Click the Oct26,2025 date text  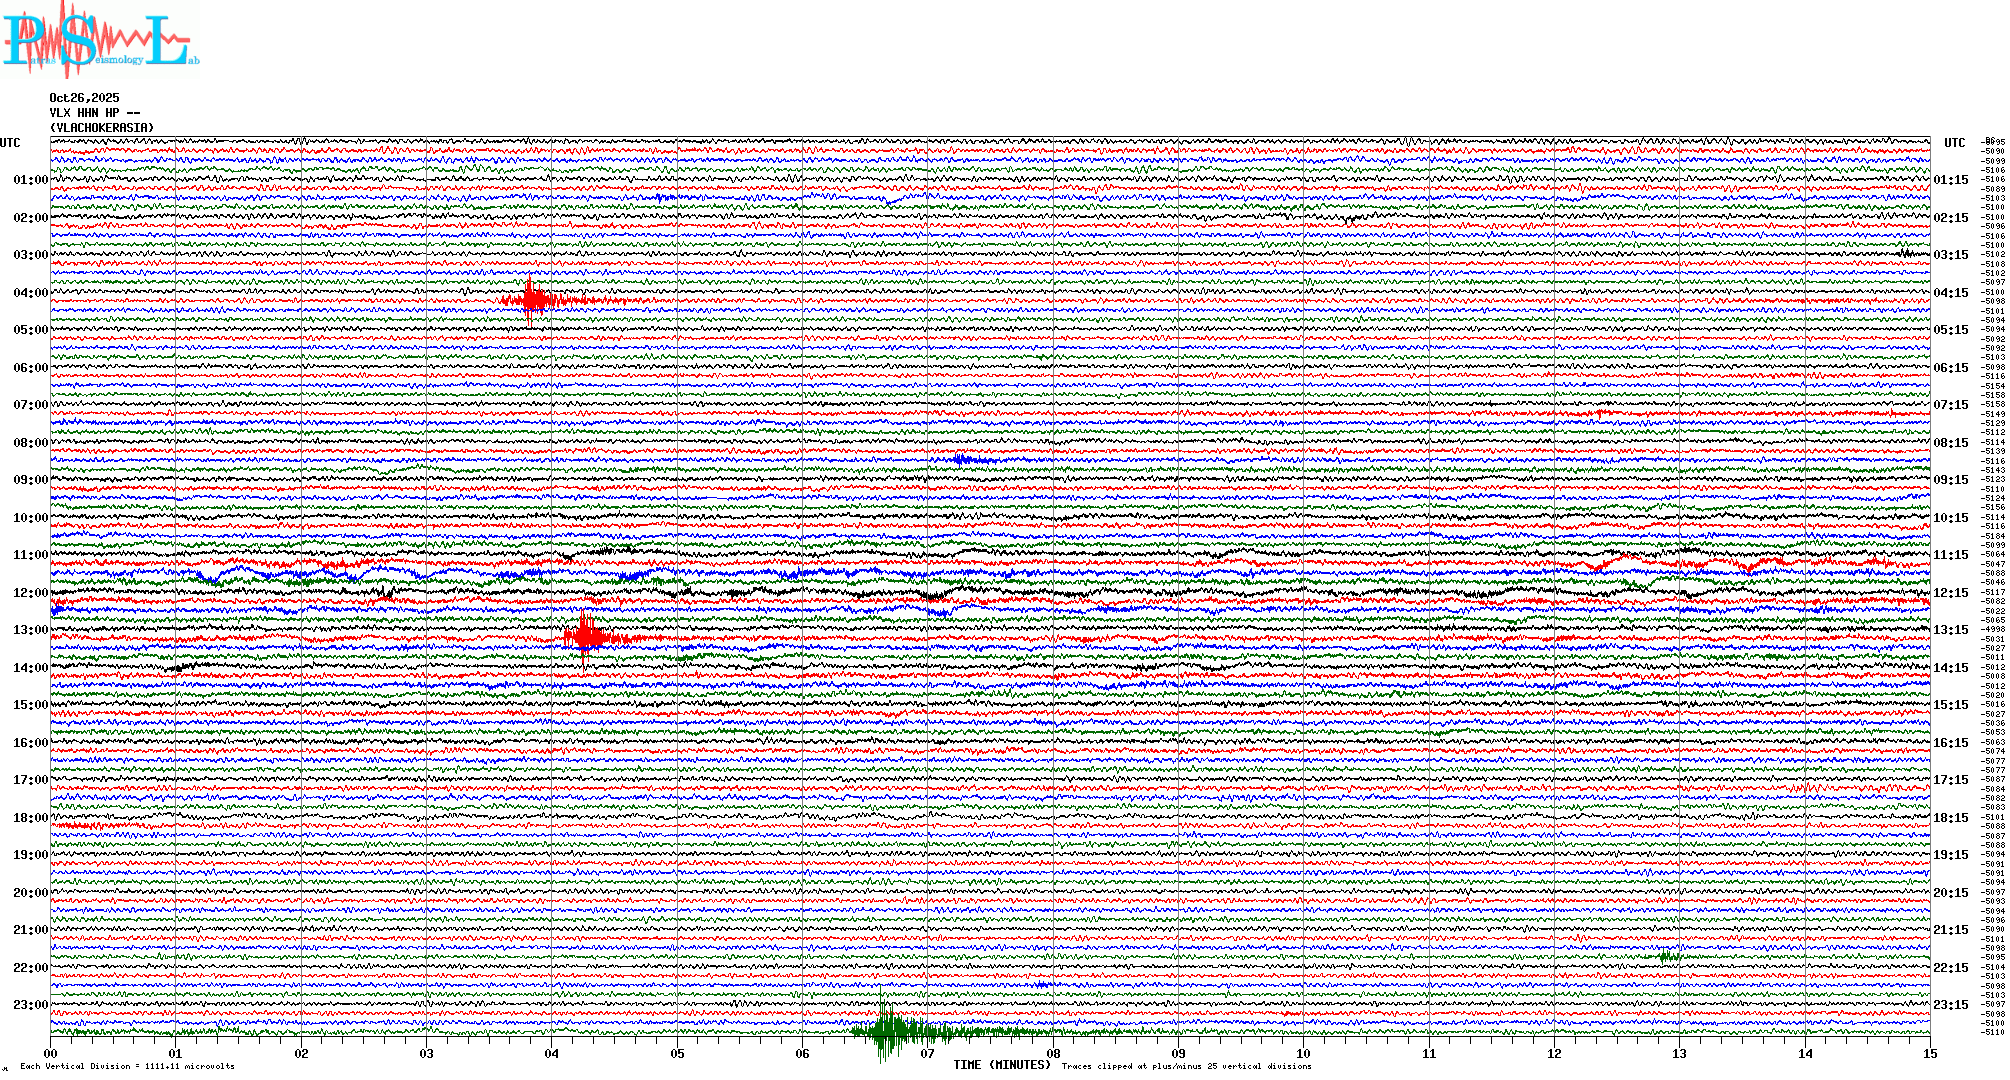(84, 98)
